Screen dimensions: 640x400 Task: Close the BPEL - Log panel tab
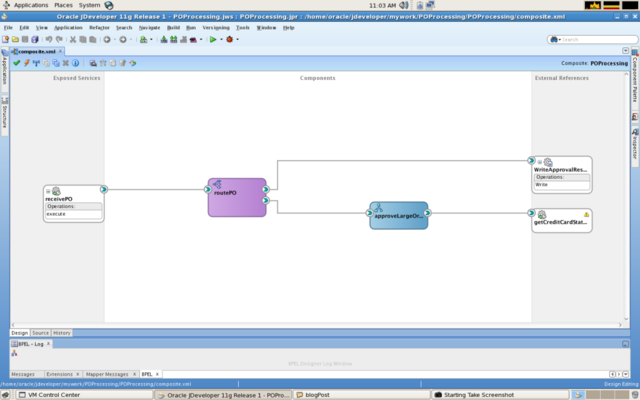click(48, 344)
